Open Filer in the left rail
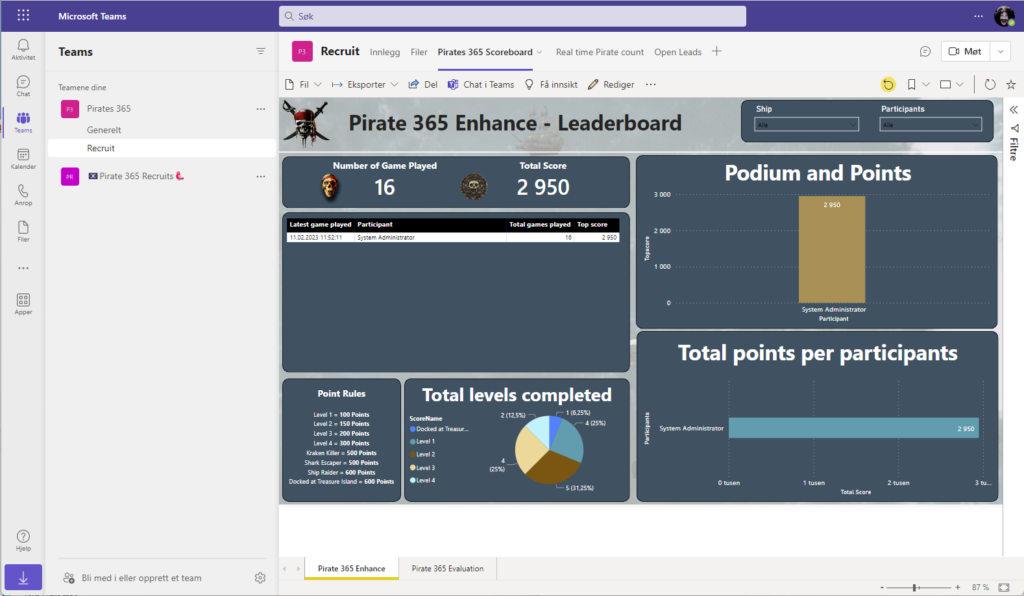Screen dimensions: 1024x596 coord(23,231)
